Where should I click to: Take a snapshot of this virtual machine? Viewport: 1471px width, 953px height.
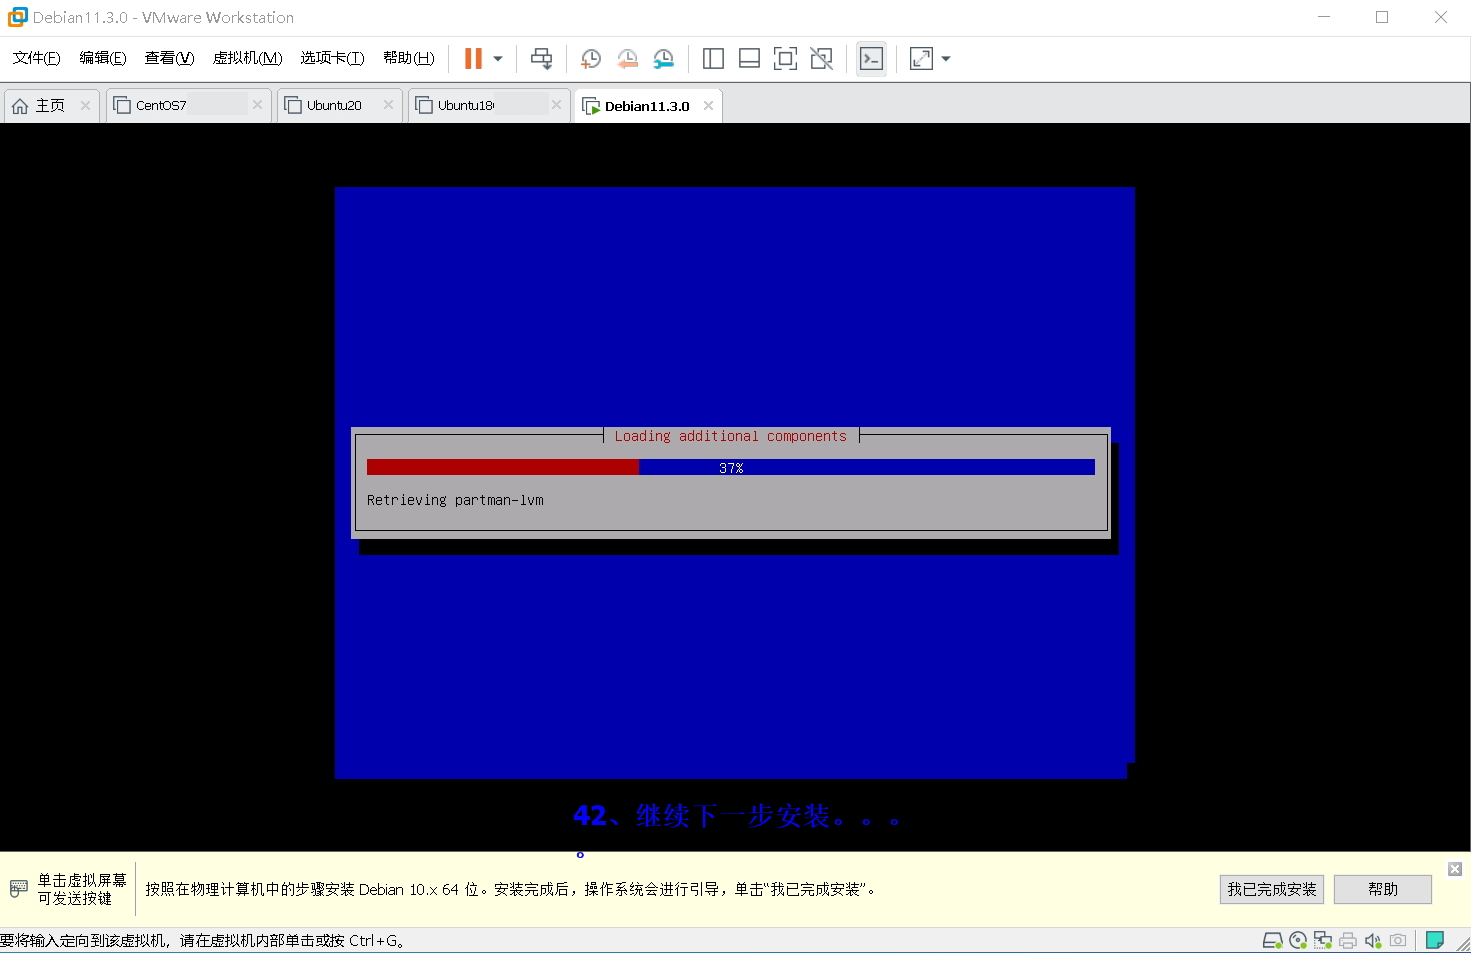click(591, 59)
